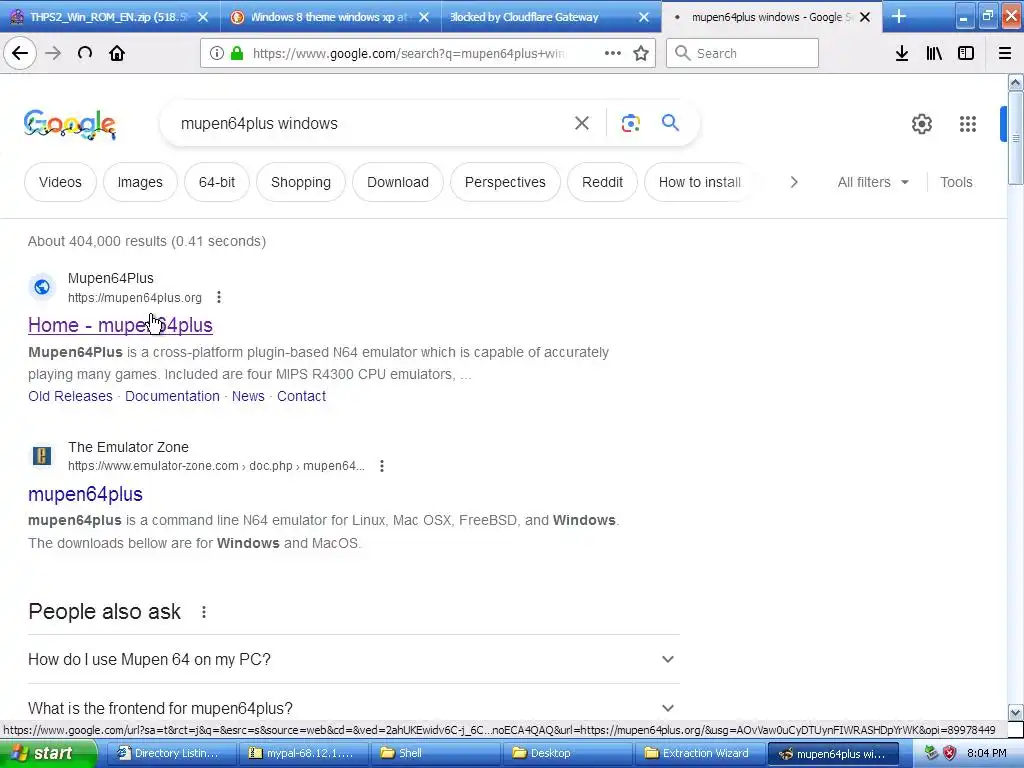The height and width of the screenshot is (768, 1024).
Task: Open the Contact sitelink
Action: tap(301, 396)
